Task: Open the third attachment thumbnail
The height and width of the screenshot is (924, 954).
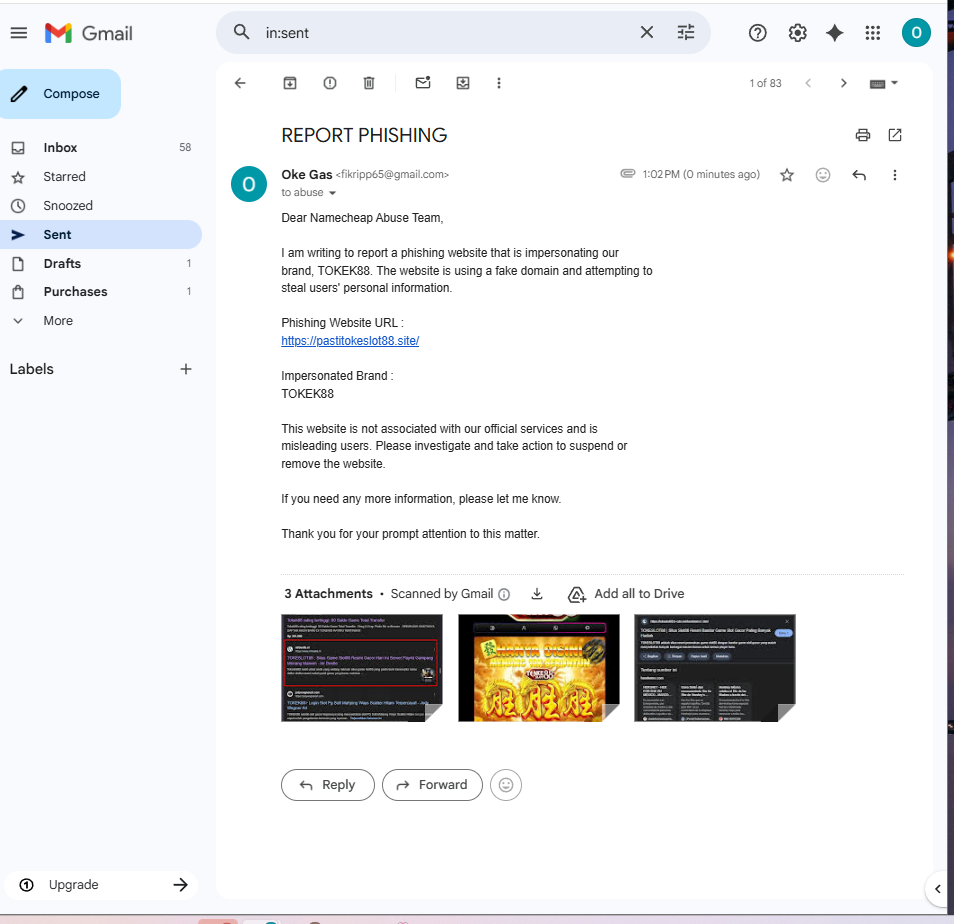Action: pos(714,668)
